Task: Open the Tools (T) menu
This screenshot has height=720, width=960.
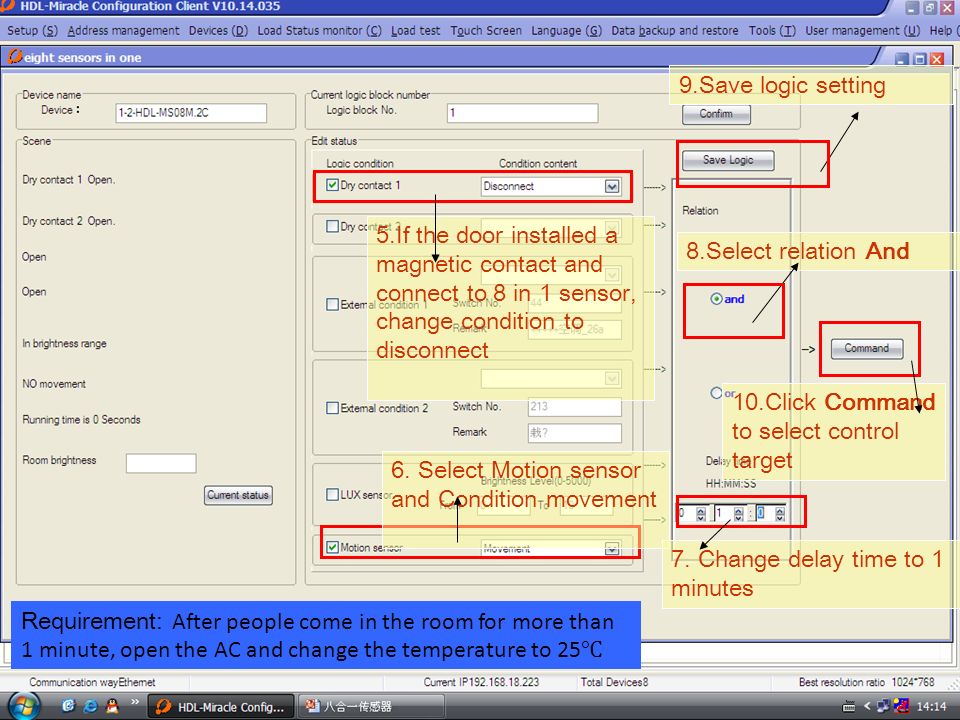Action: [772, 31]
